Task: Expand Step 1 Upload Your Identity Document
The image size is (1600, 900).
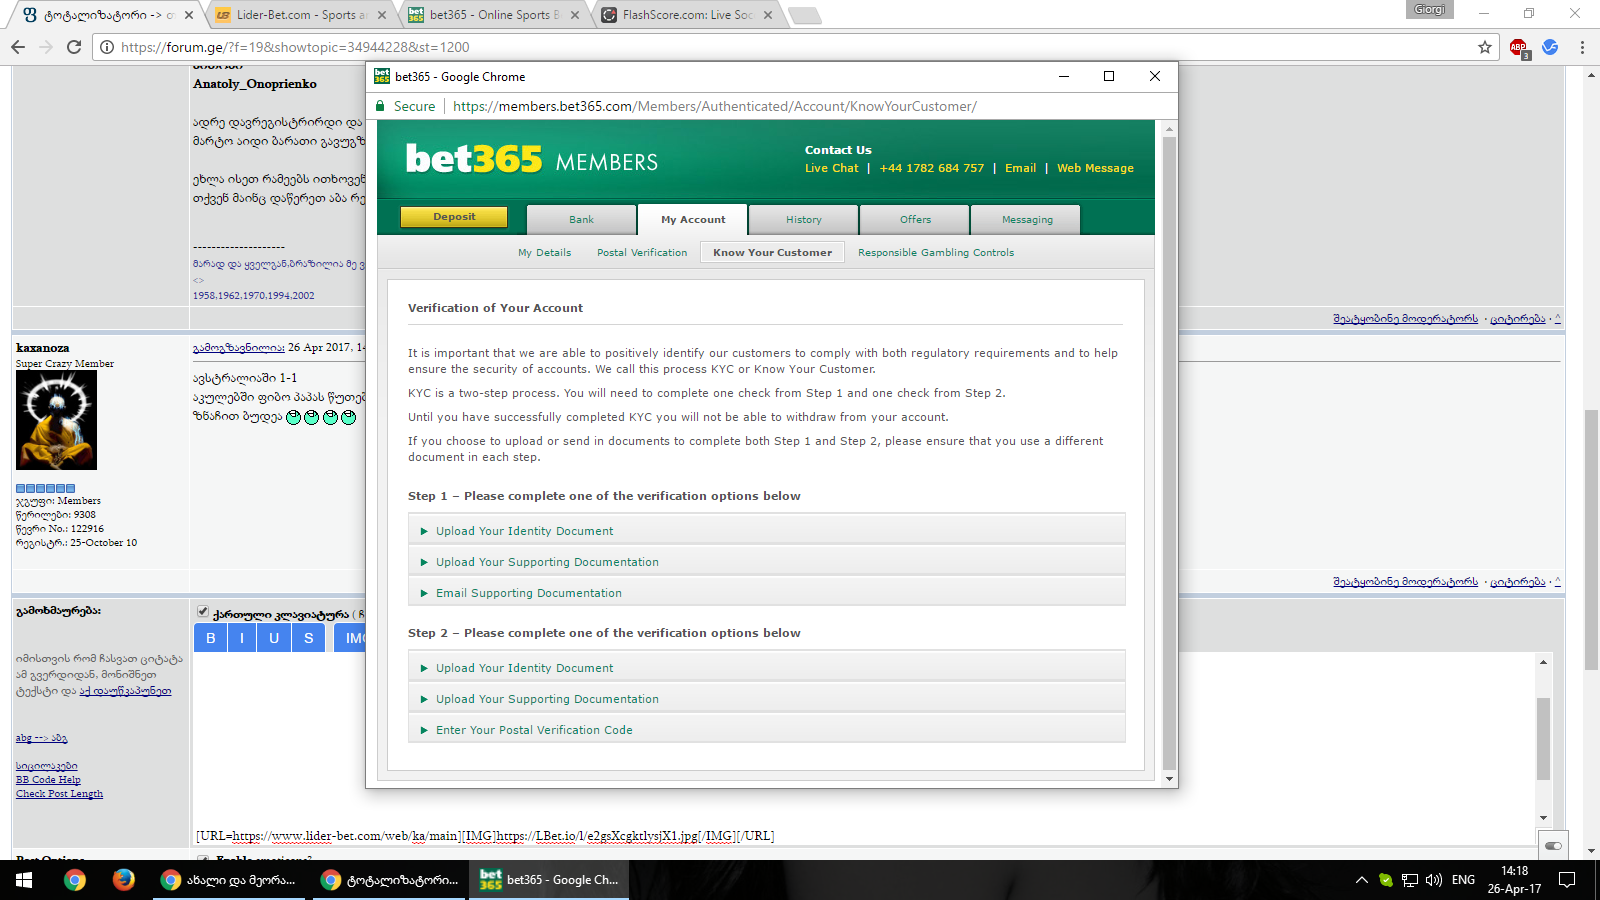Action: [767, 531]
